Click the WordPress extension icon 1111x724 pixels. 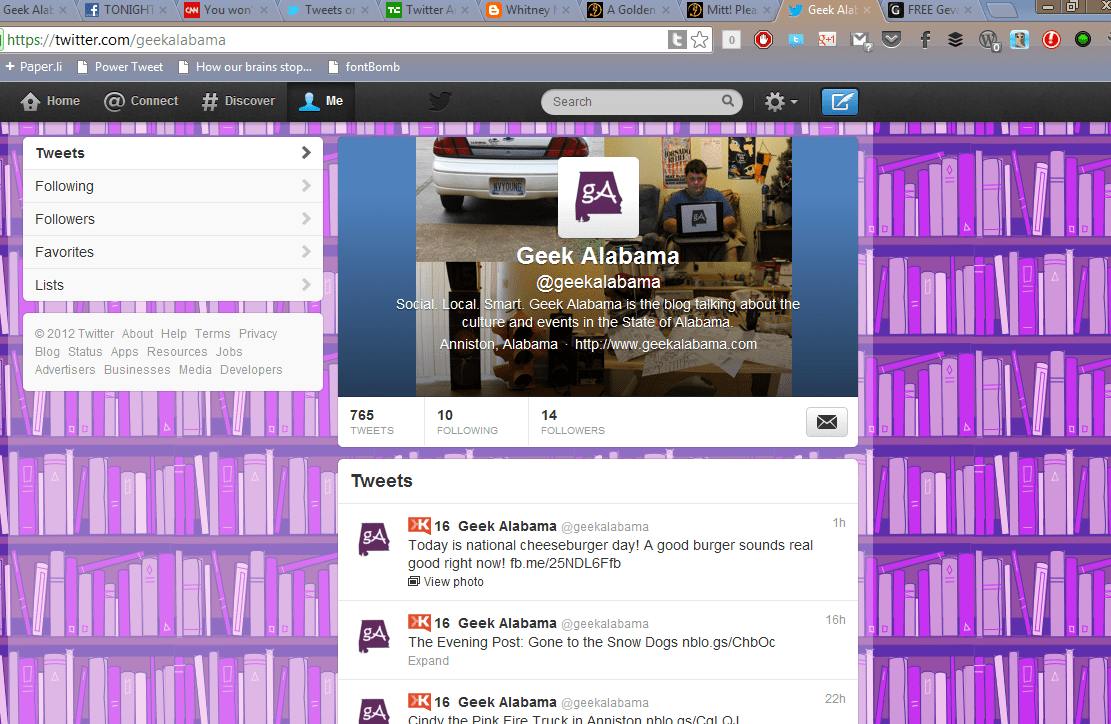pos(988,40)
